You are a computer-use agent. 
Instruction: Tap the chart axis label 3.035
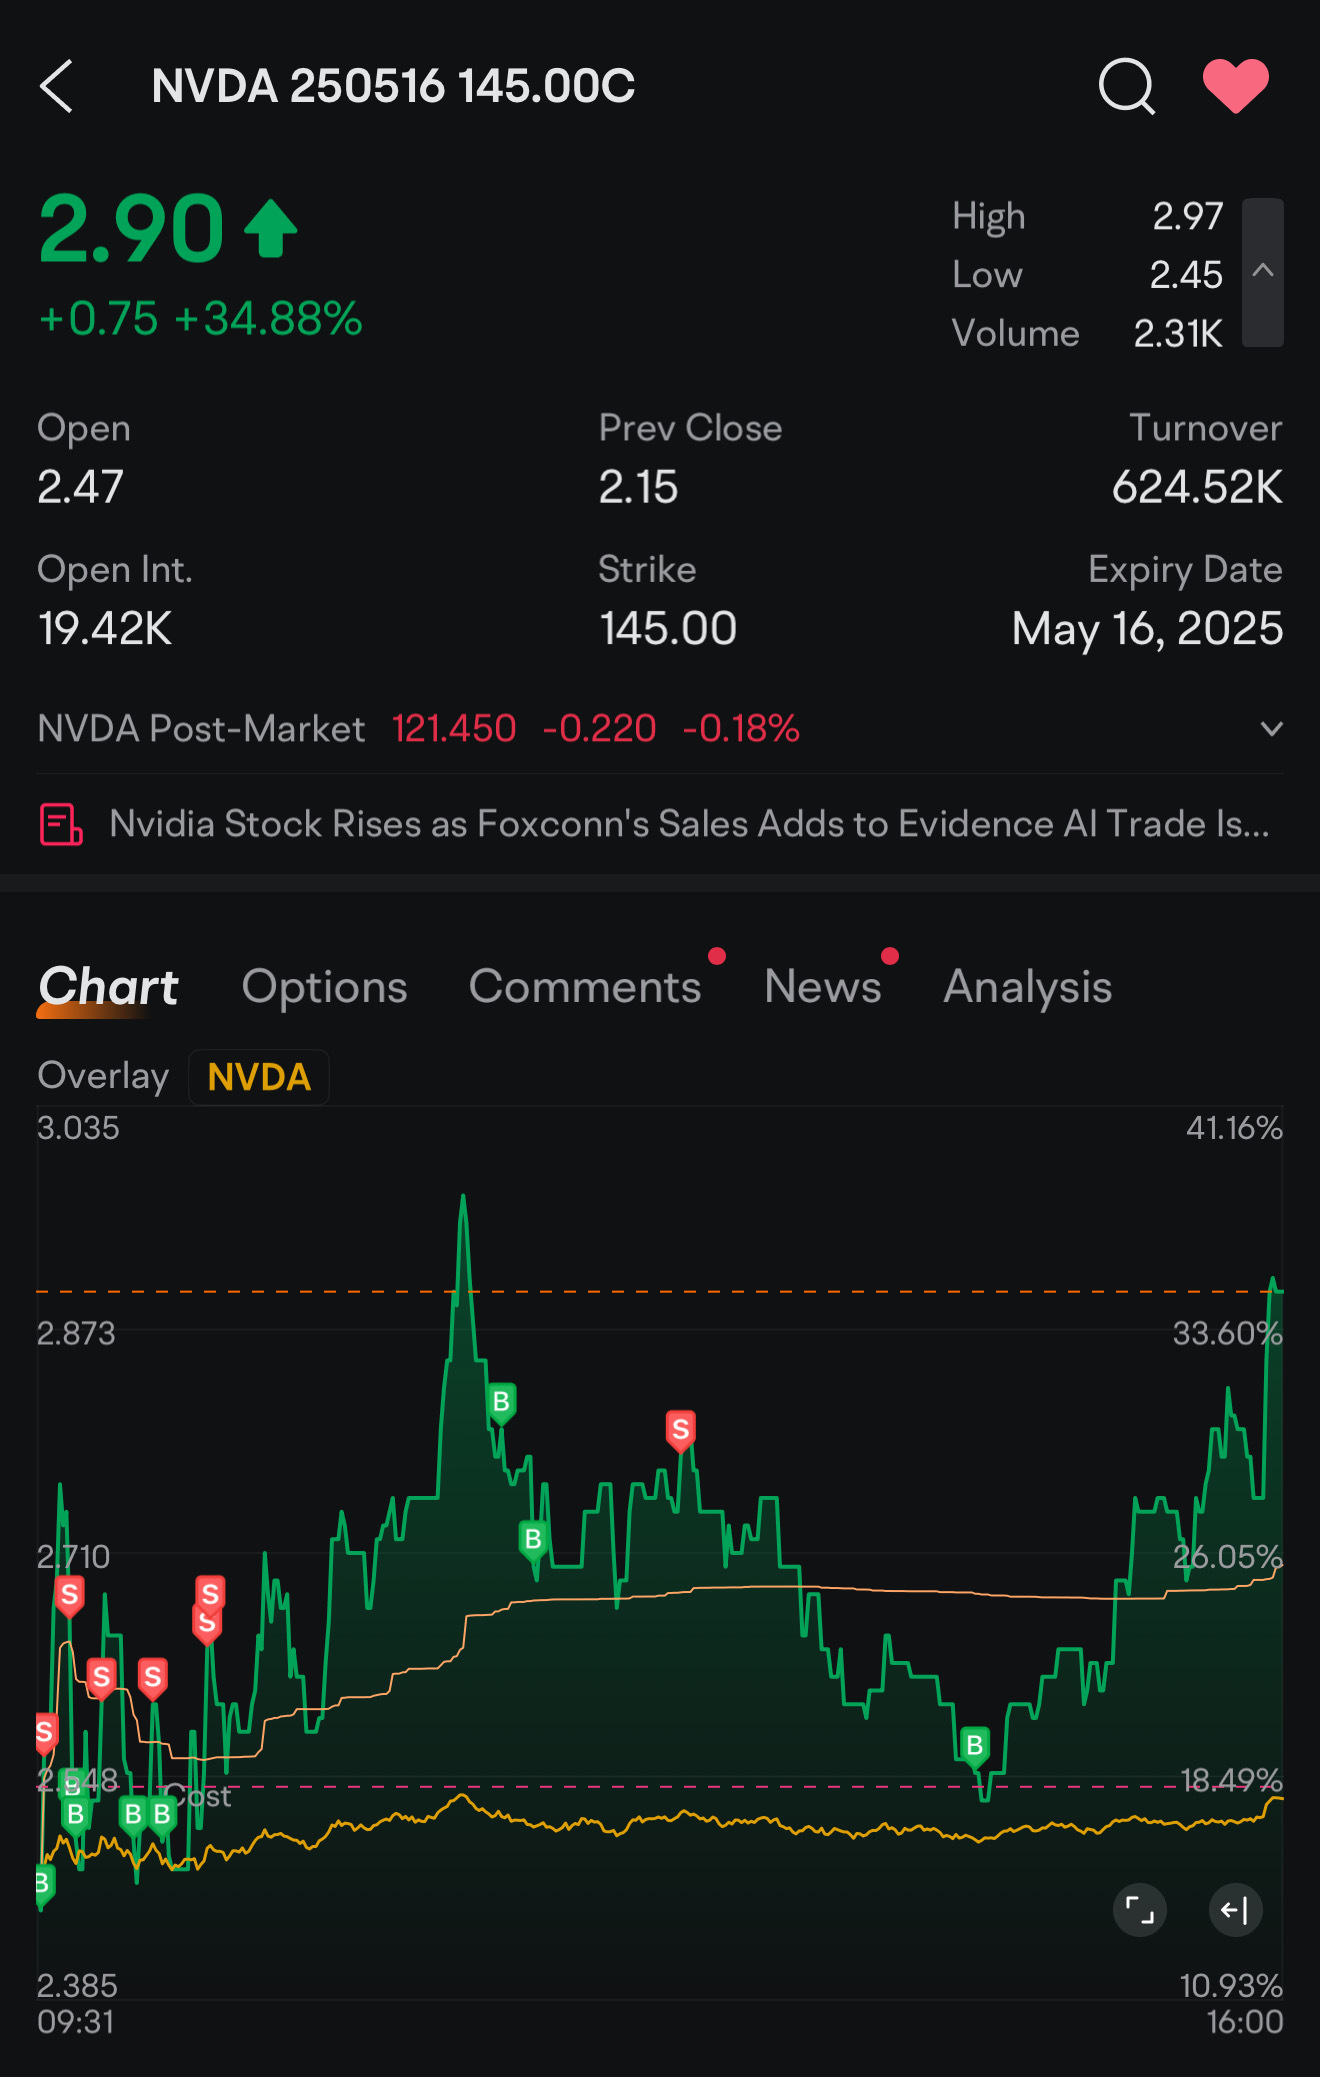coord(78,1128)
